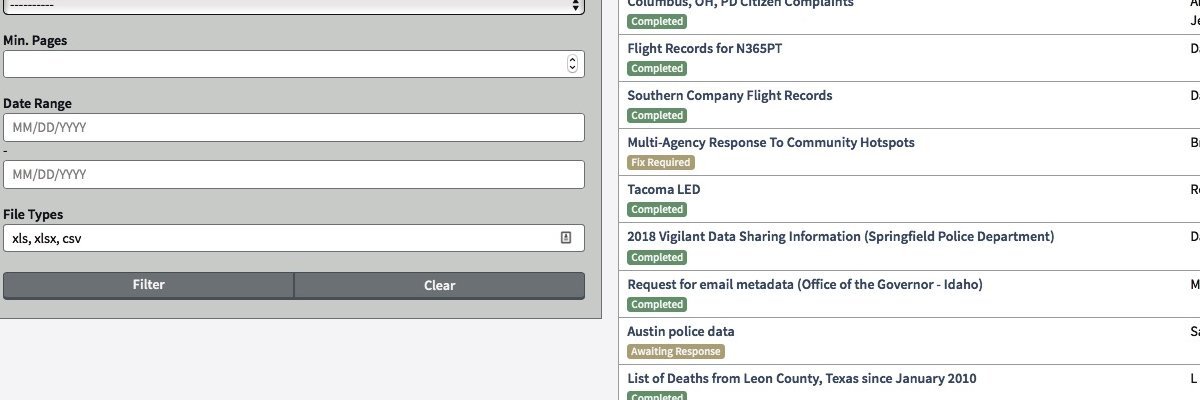The width and height of the screenshot is (1200, 400).
Task: Click the File Types label
Action: (33, 214)
